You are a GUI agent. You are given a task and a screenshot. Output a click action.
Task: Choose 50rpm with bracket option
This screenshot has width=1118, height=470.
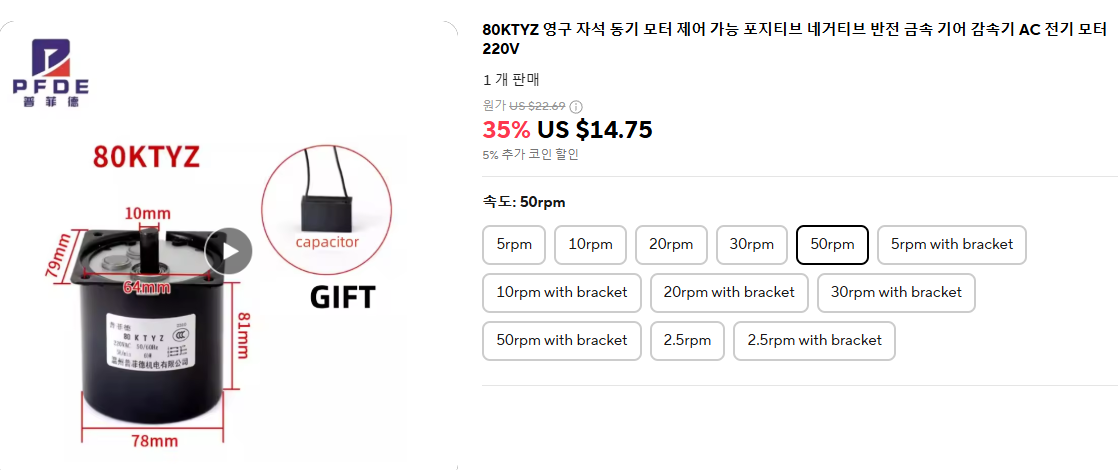tap(561, 341)
